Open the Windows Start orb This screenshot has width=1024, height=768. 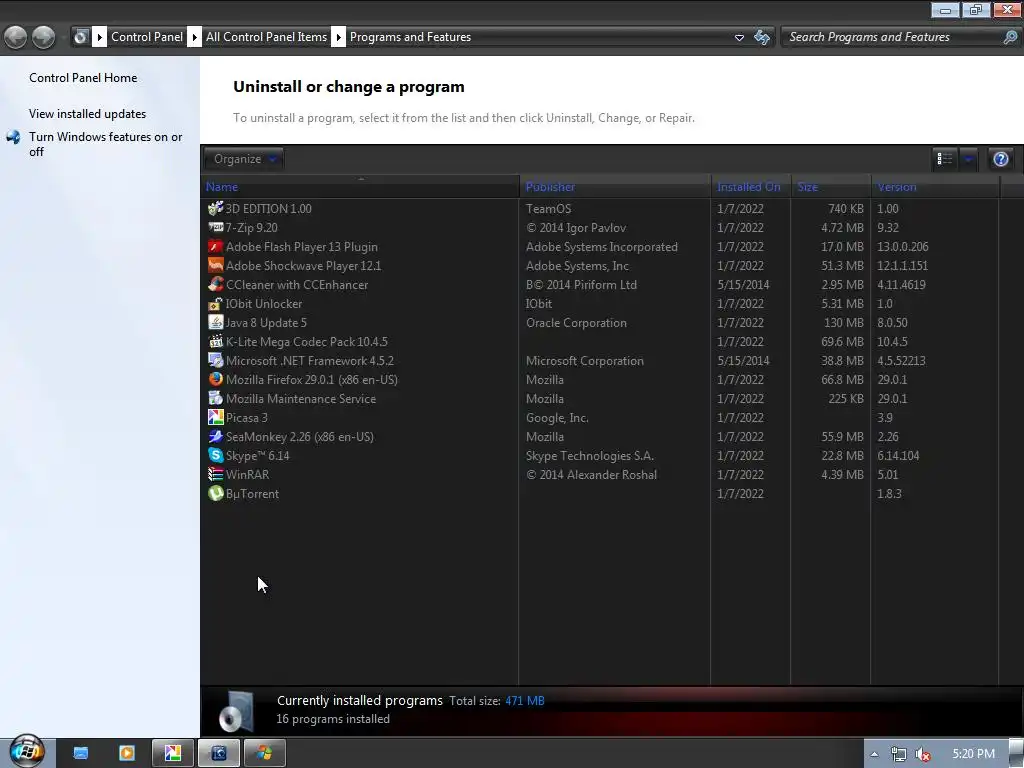point(27,750)
